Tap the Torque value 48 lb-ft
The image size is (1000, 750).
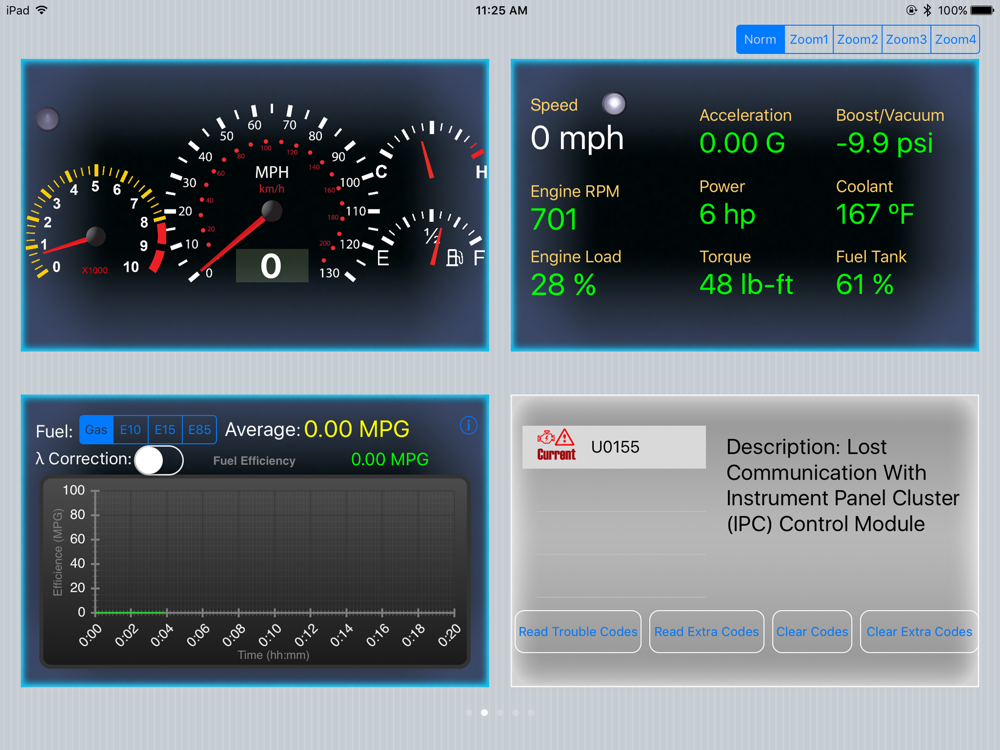(746, 284)
